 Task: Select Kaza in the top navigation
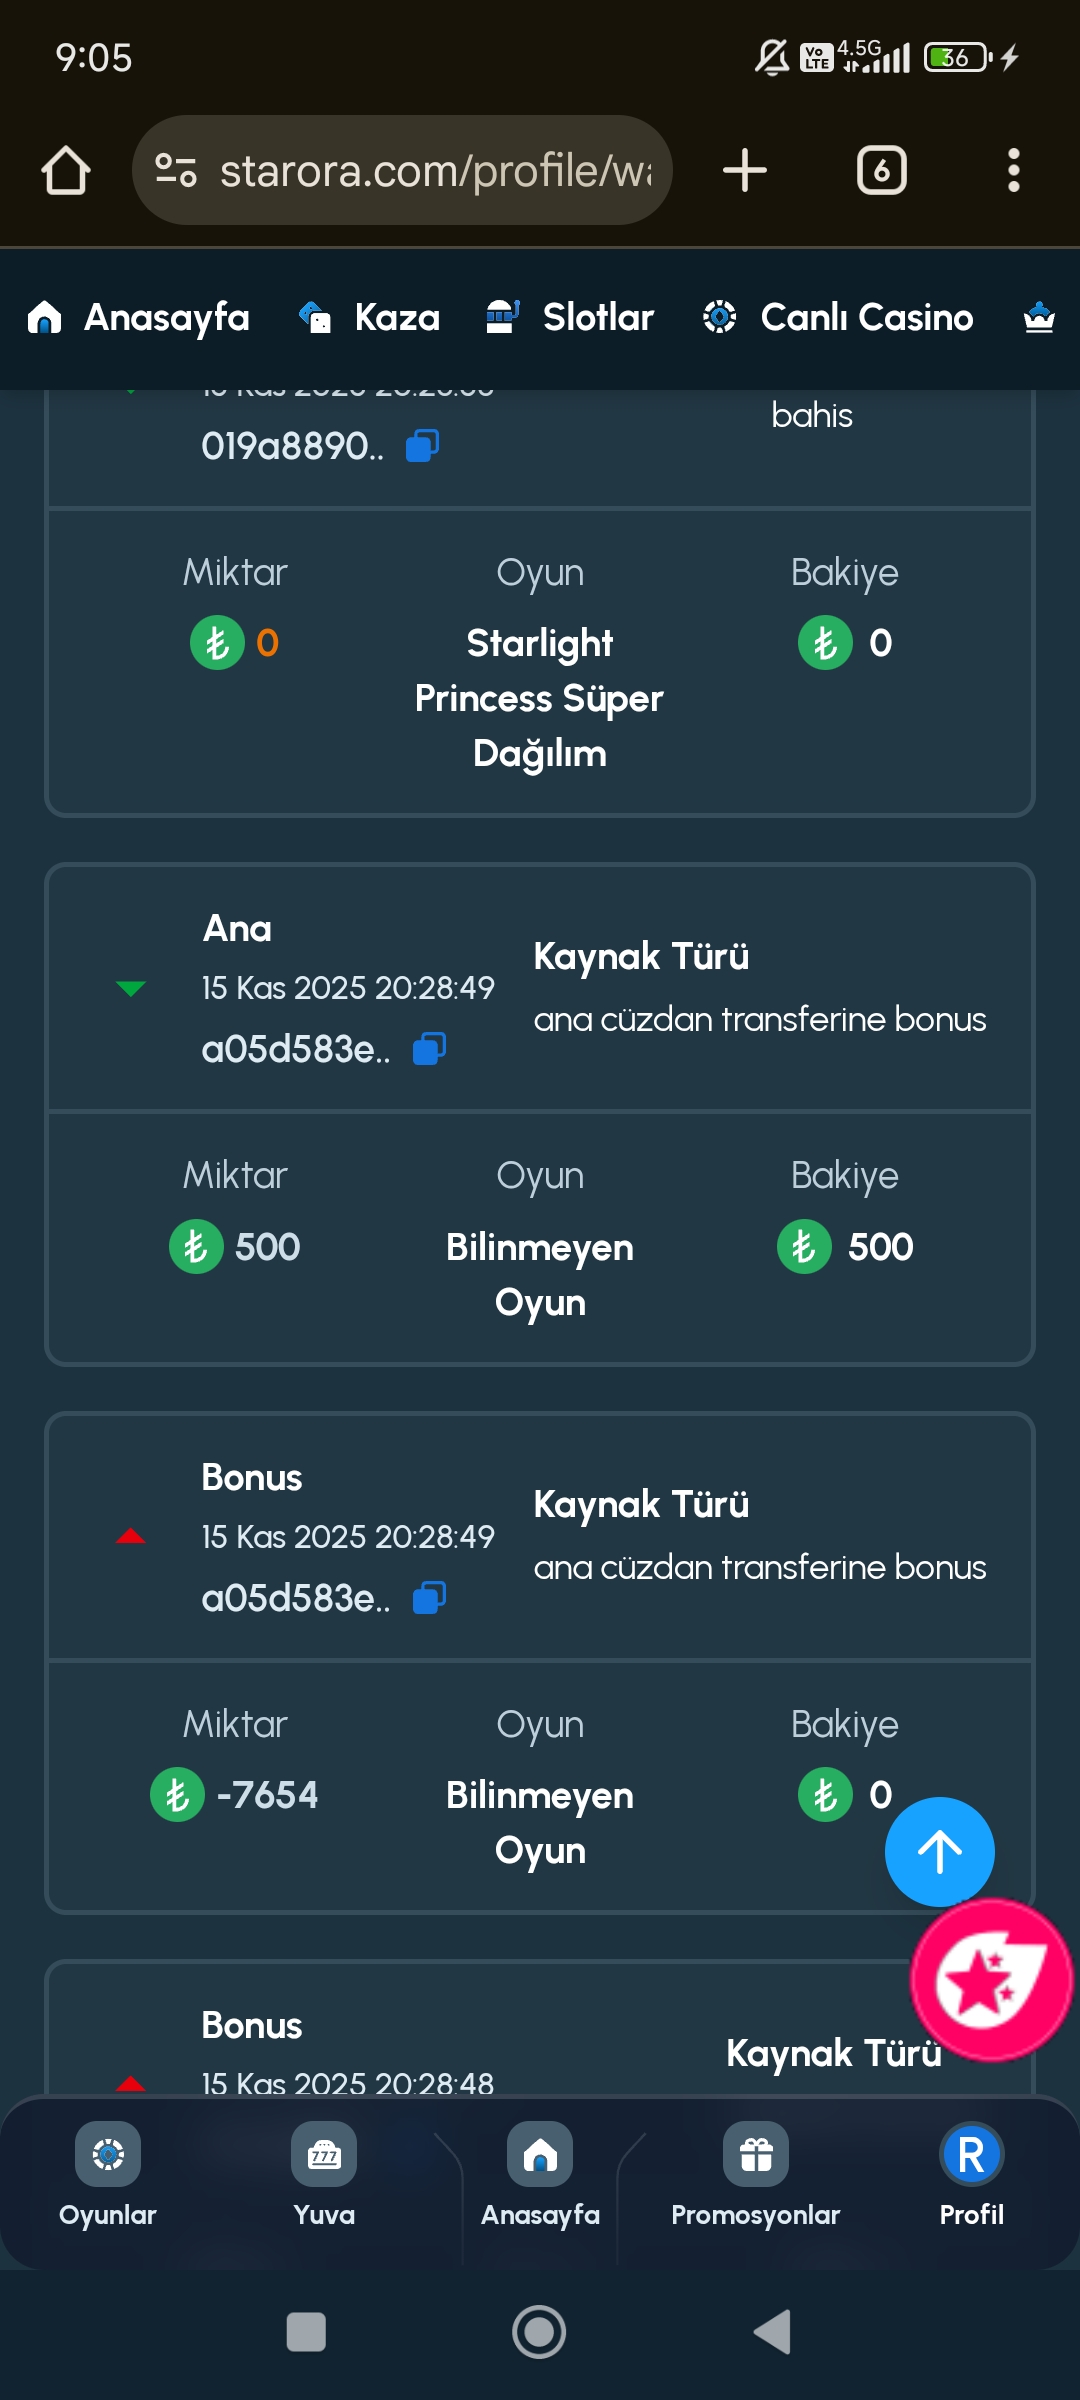coord(370,318)
